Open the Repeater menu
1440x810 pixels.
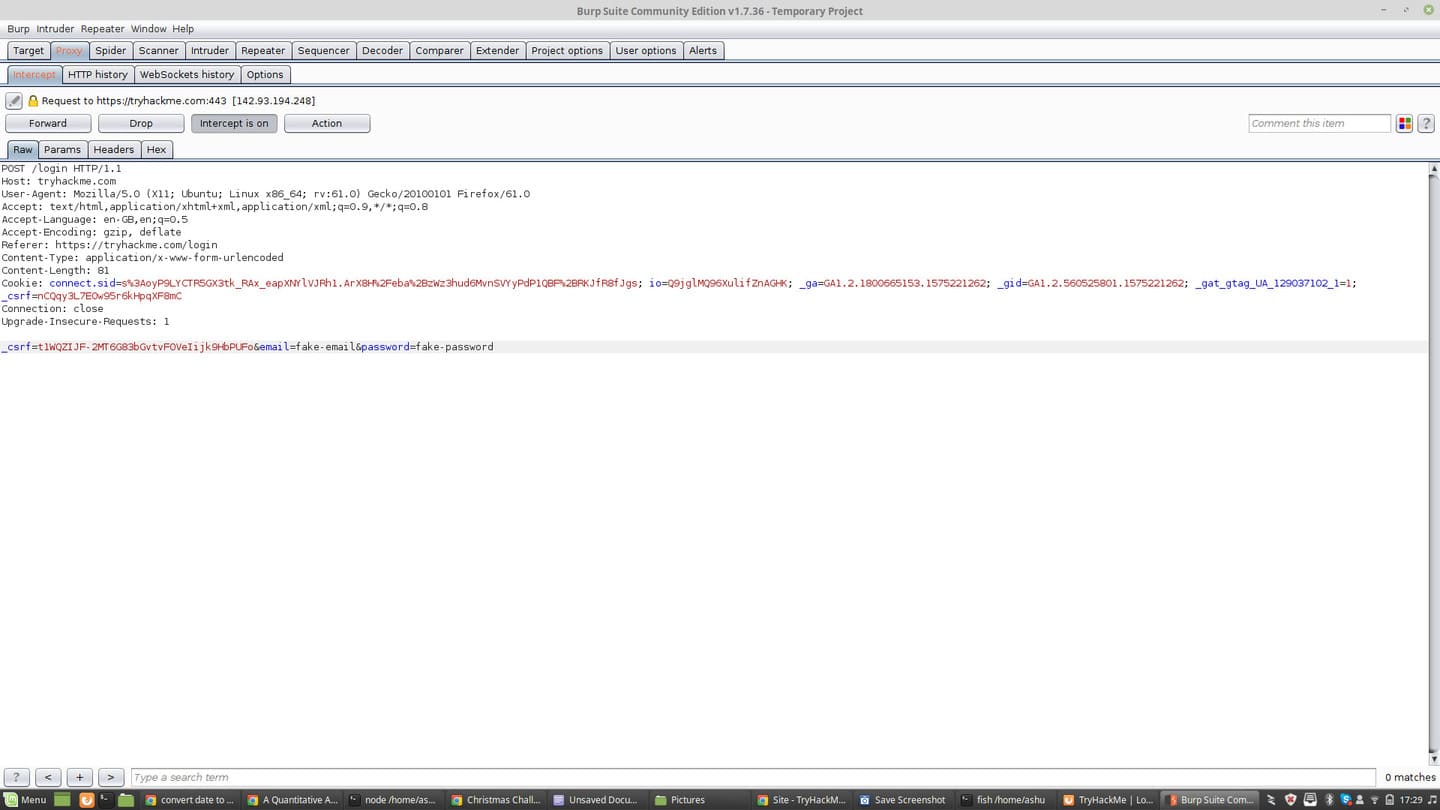pos(102,28)
